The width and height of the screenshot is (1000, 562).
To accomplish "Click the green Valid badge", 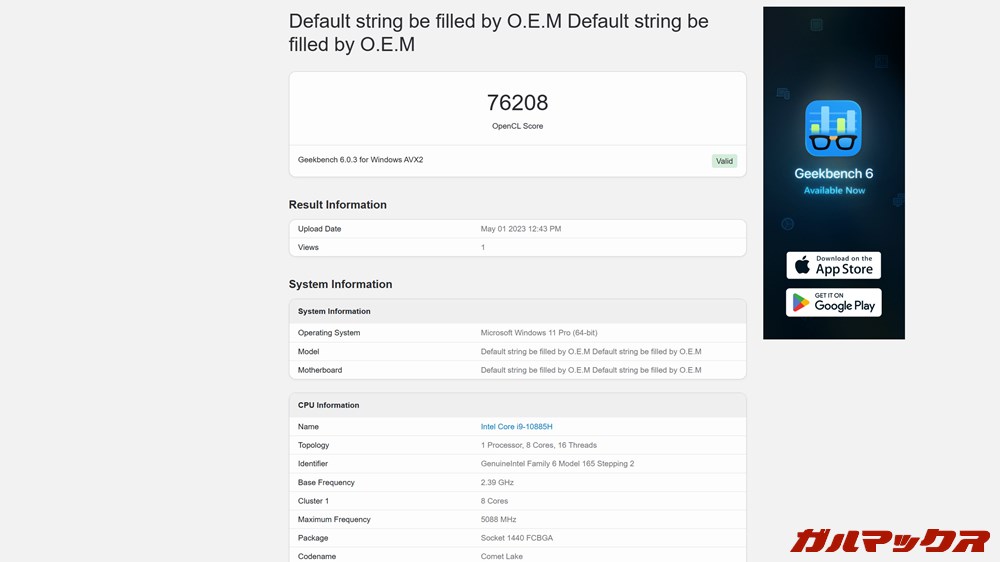I will (x=724, y=161).
